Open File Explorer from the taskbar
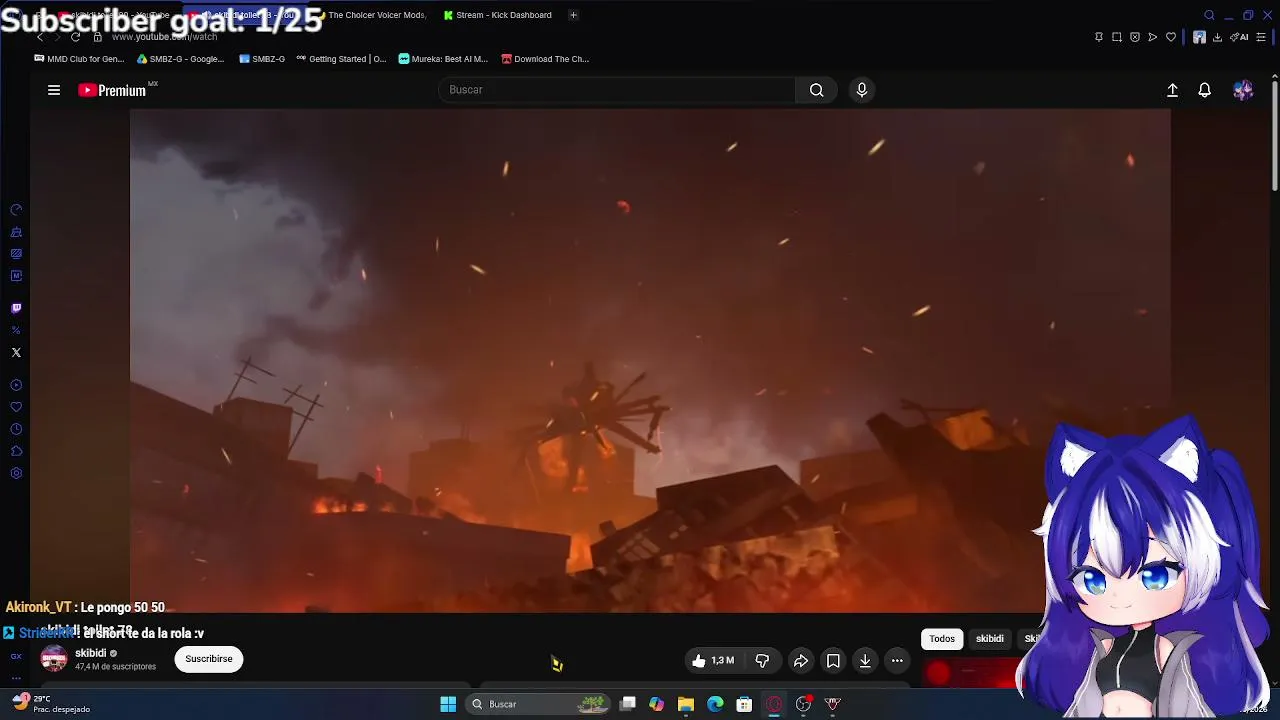The height and width of the screenshot is (720, 1280). [686, 704]
